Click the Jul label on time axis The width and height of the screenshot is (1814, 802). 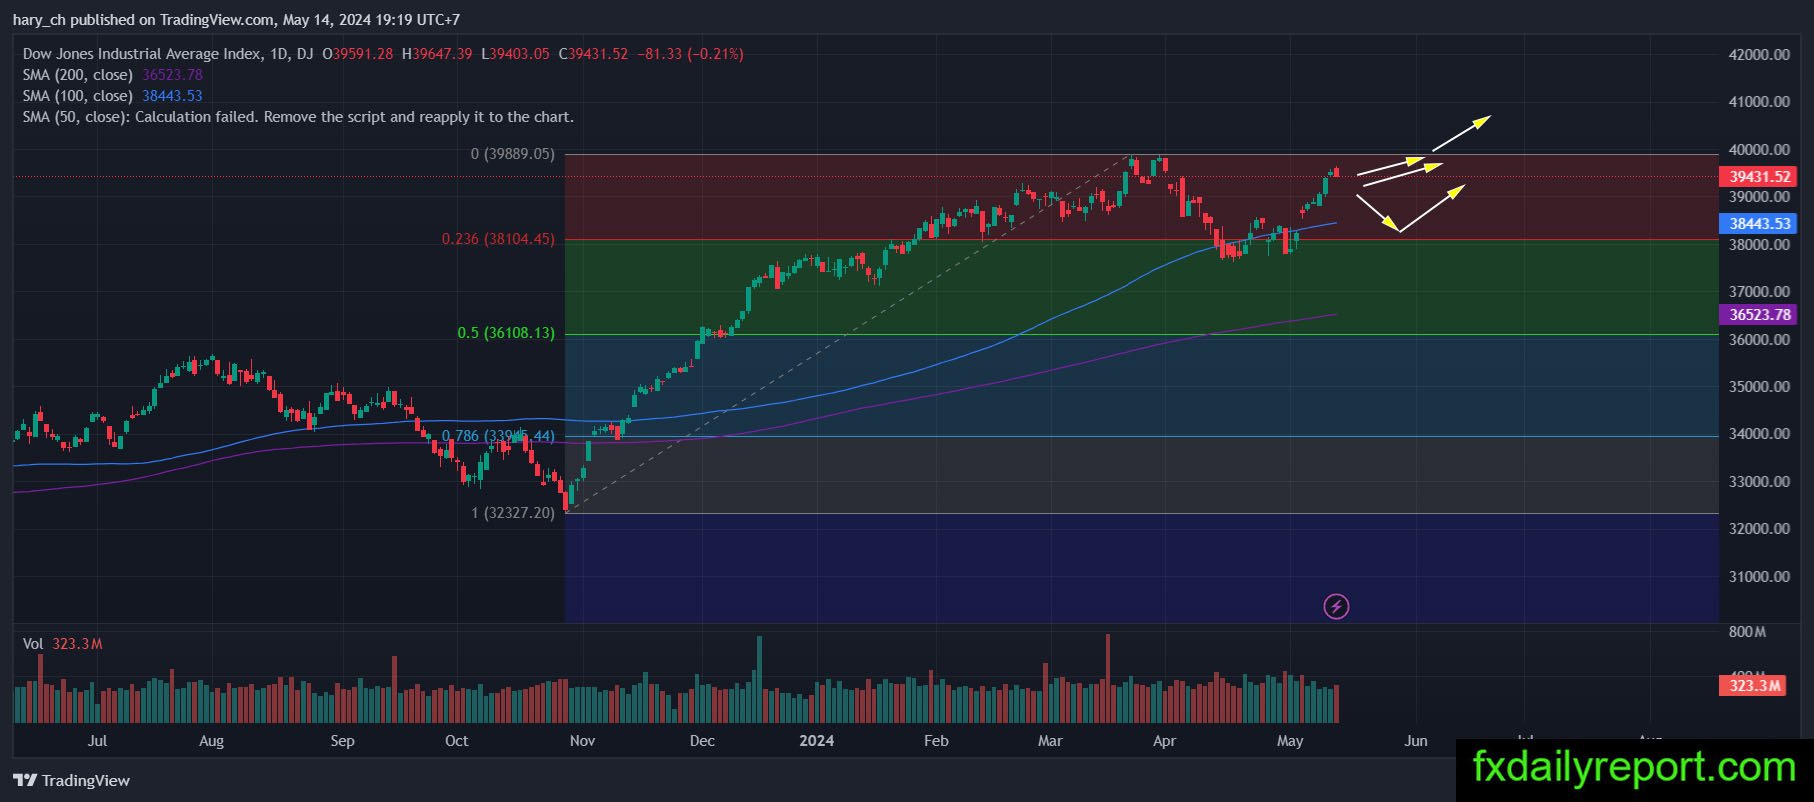pyautogui.click(x=97, y=741)
